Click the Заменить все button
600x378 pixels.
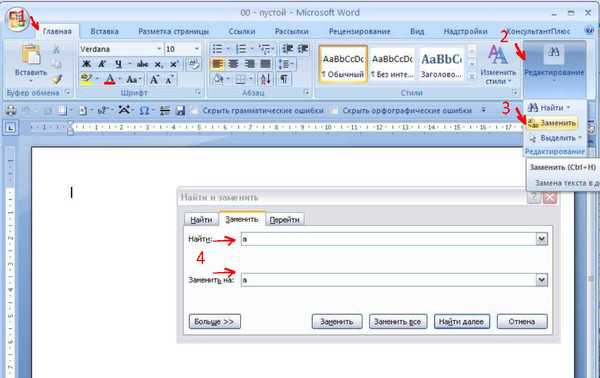tap(397, 322)
